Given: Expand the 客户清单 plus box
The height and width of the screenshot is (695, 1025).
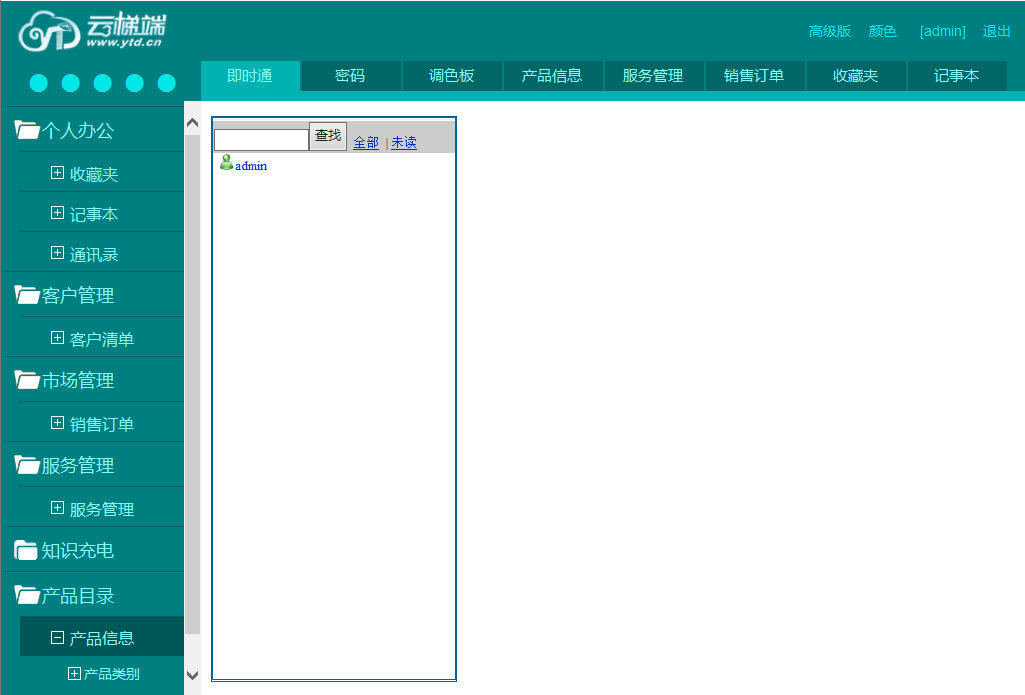Looking at the screenshot, I should point(58,337).
